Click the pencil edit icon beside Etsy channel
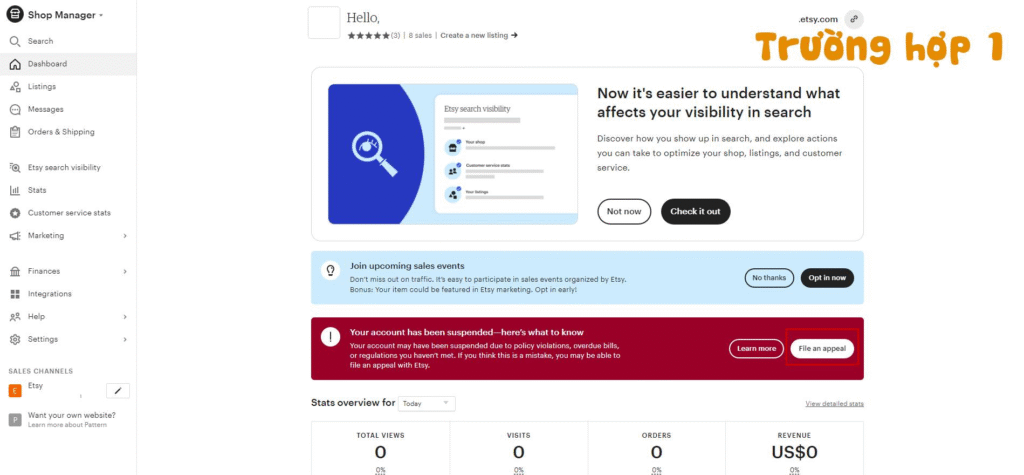Screen dimensions: 1024x475 click(118, 391)
